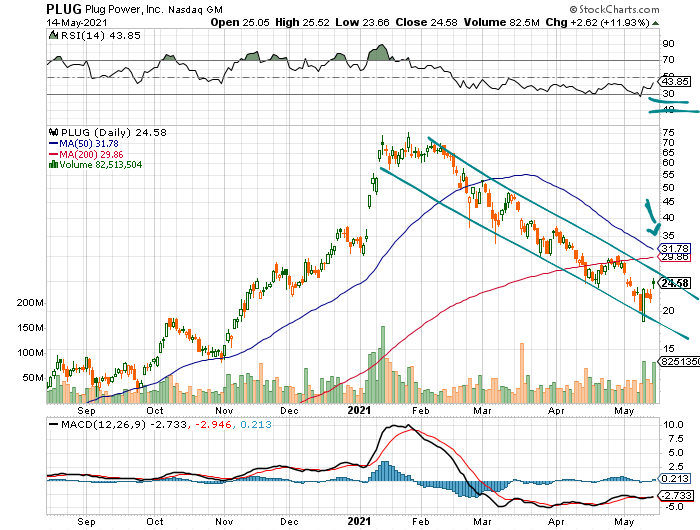Screen dimensions: 700x530
Task: Click the blue line sample for MA(50)
Action: tap(54, 144)
